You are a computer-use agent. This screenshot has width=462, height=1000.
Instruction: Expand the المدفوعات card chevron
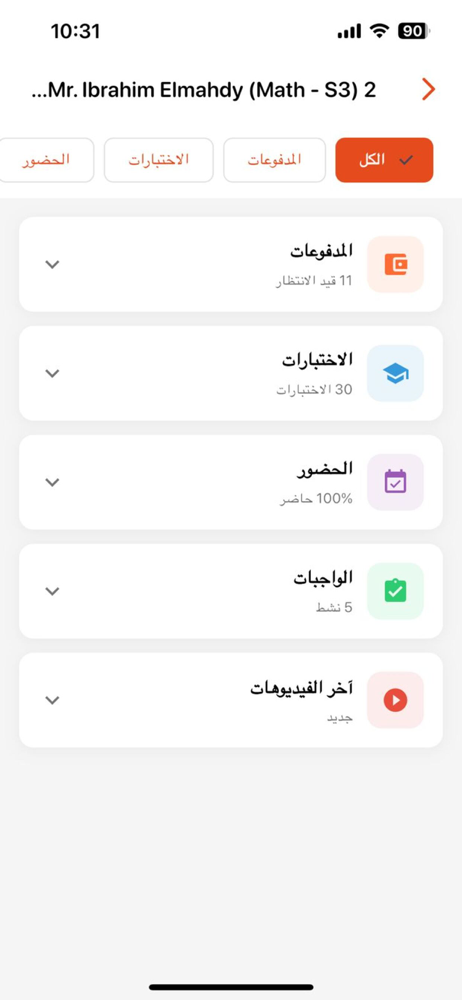coord(52,264)
